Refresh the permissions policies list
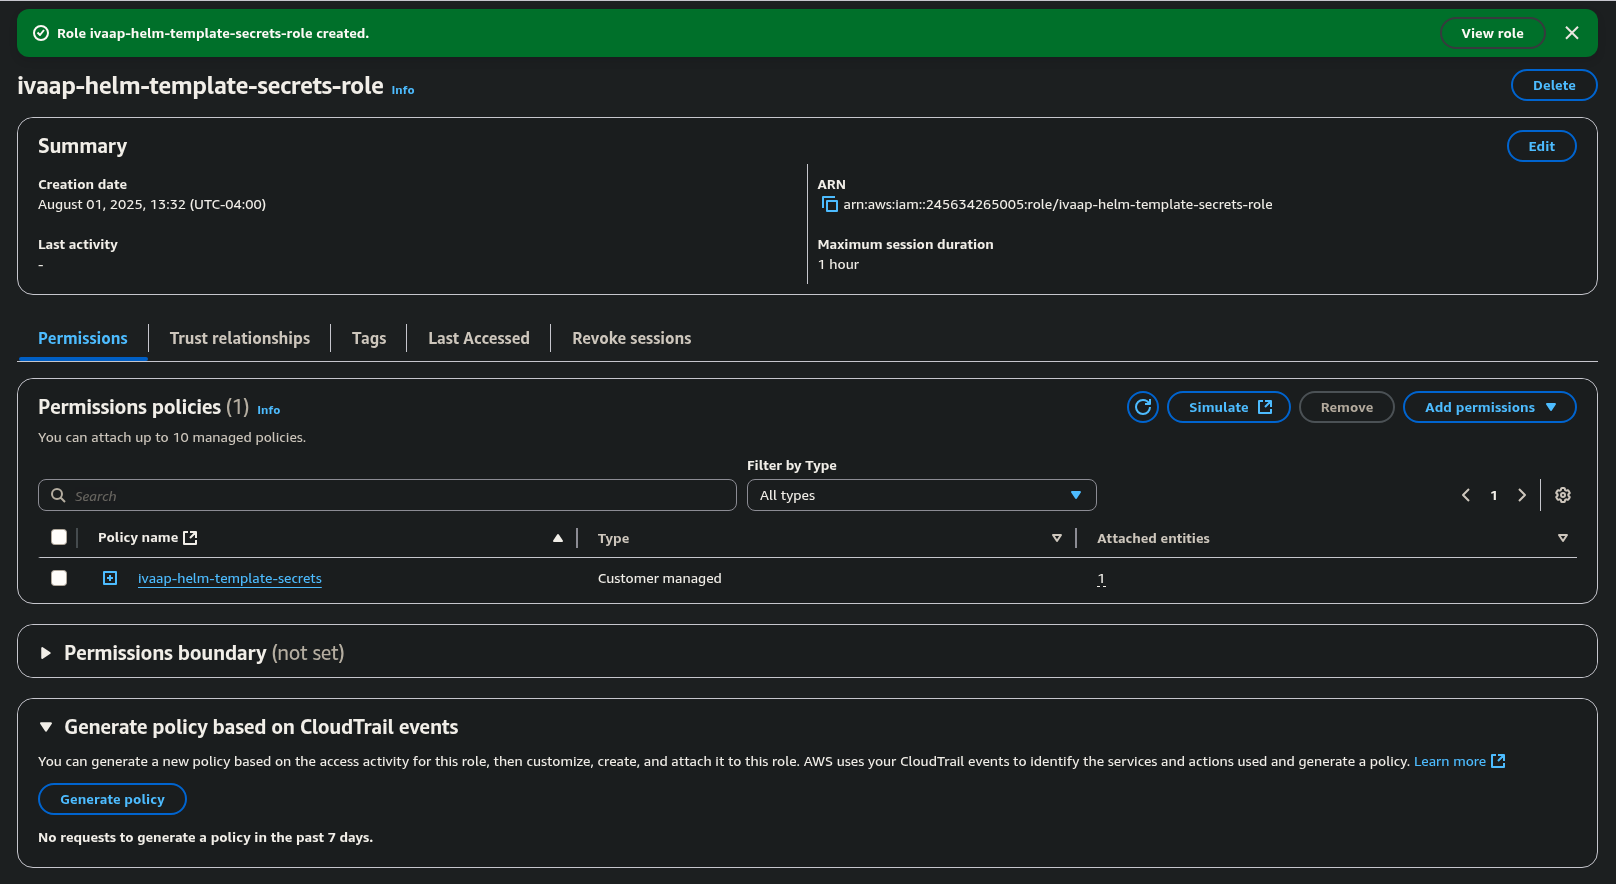The height and width of the screenshot is (884, 1616). (x=1143, y=407)
